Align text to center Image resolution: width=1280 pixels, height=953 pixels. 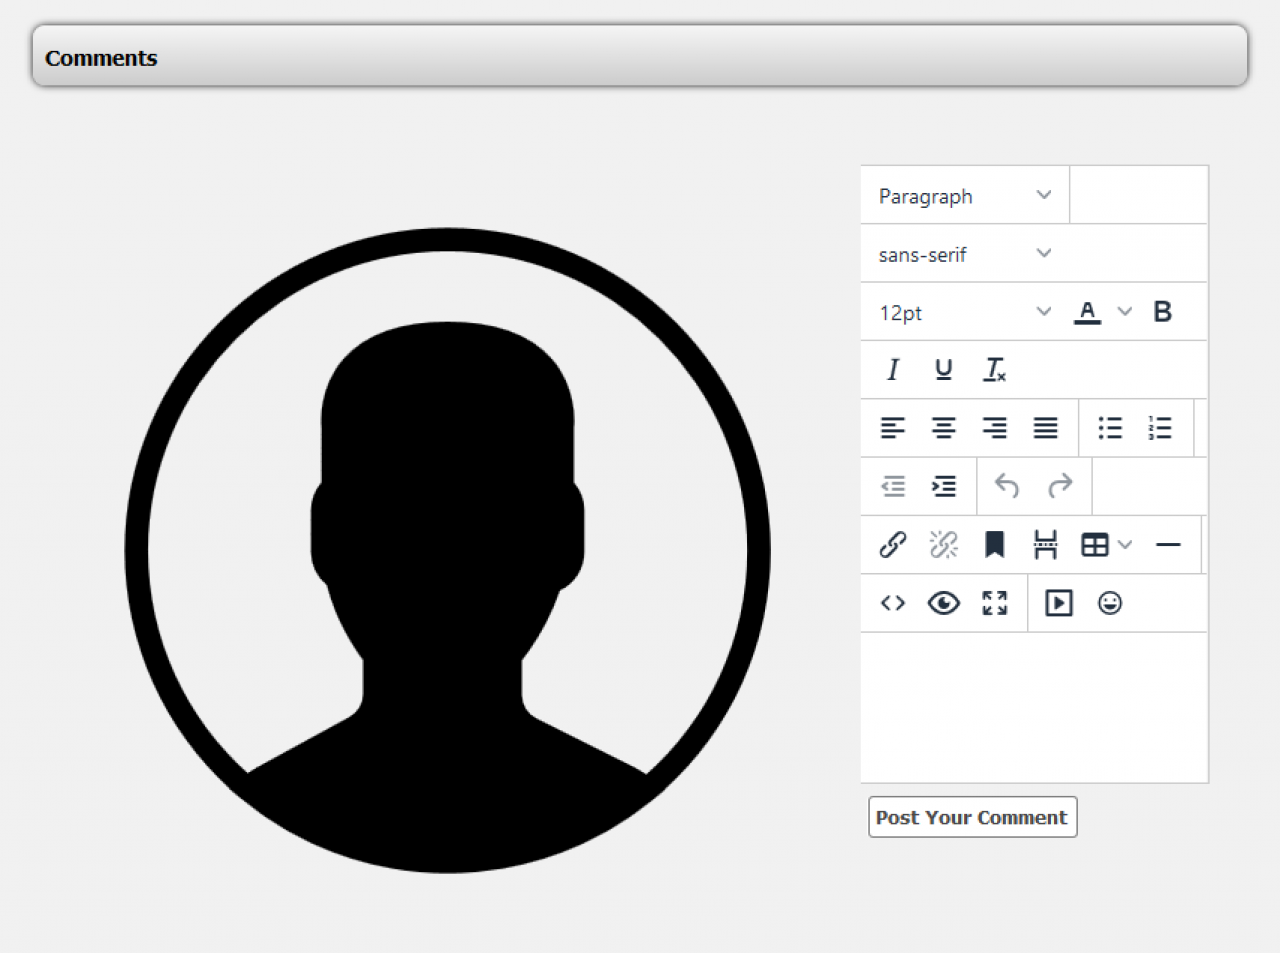(943, 428)
